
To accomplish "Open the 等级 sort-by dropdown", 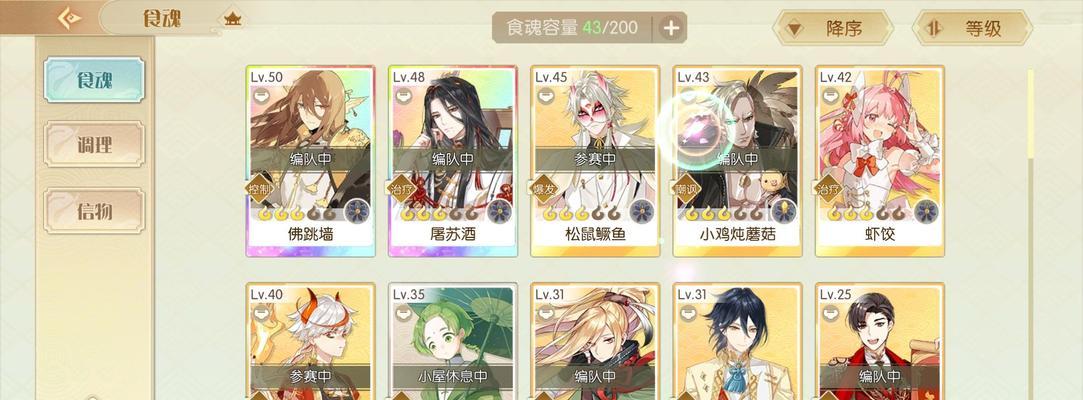I will 972,28.
